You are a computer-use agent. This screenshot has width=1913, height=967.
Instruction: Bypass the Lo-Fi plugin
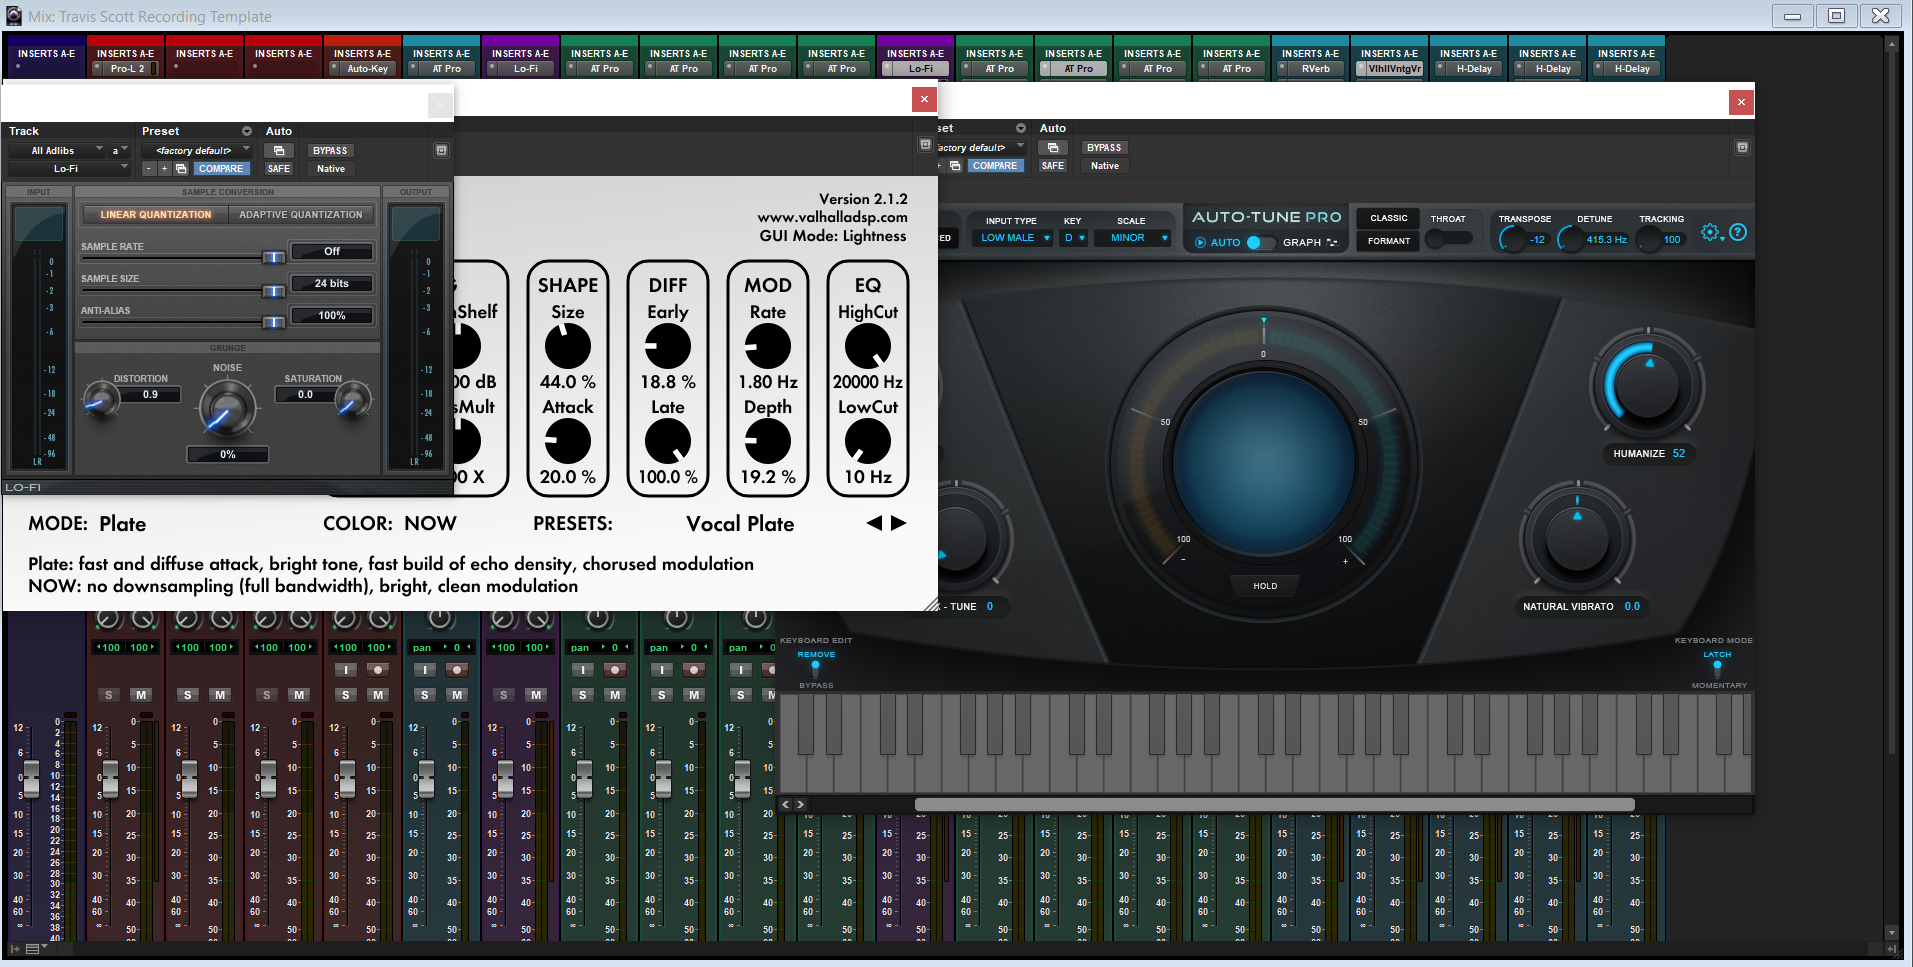330,151
